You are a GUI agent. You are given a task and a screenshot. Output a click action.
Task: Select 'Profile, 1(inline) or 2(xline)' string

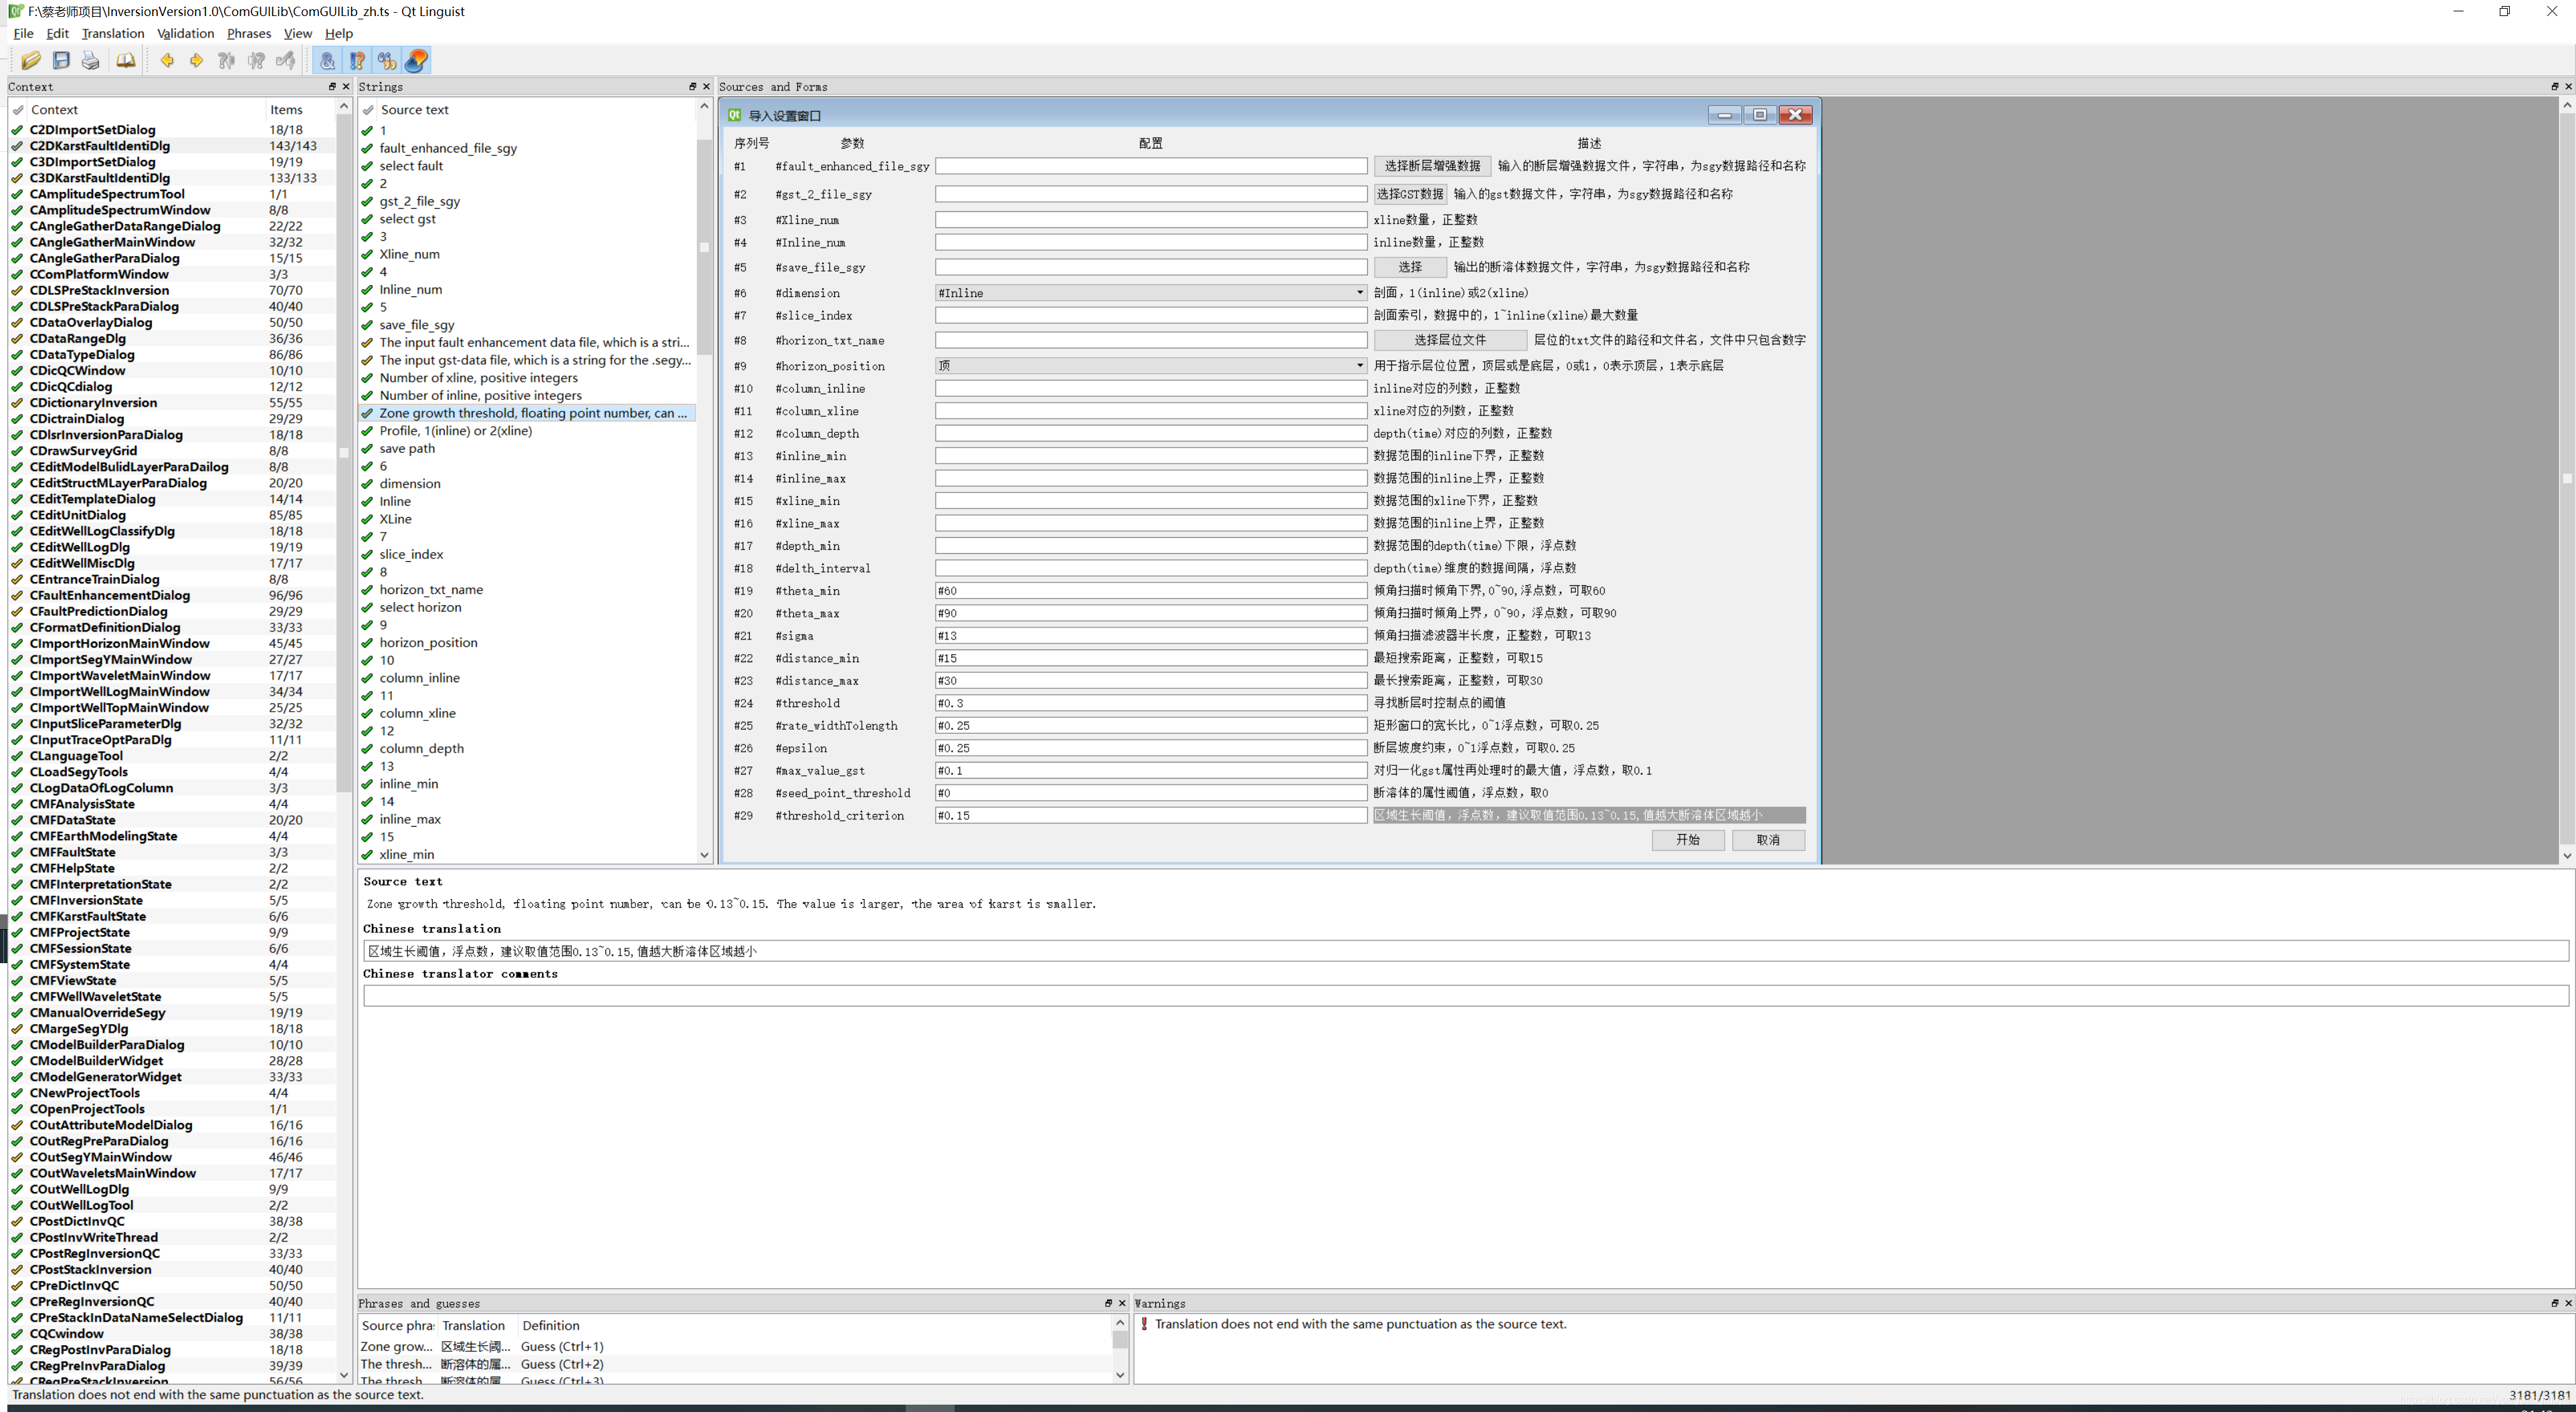coord(456,431)
